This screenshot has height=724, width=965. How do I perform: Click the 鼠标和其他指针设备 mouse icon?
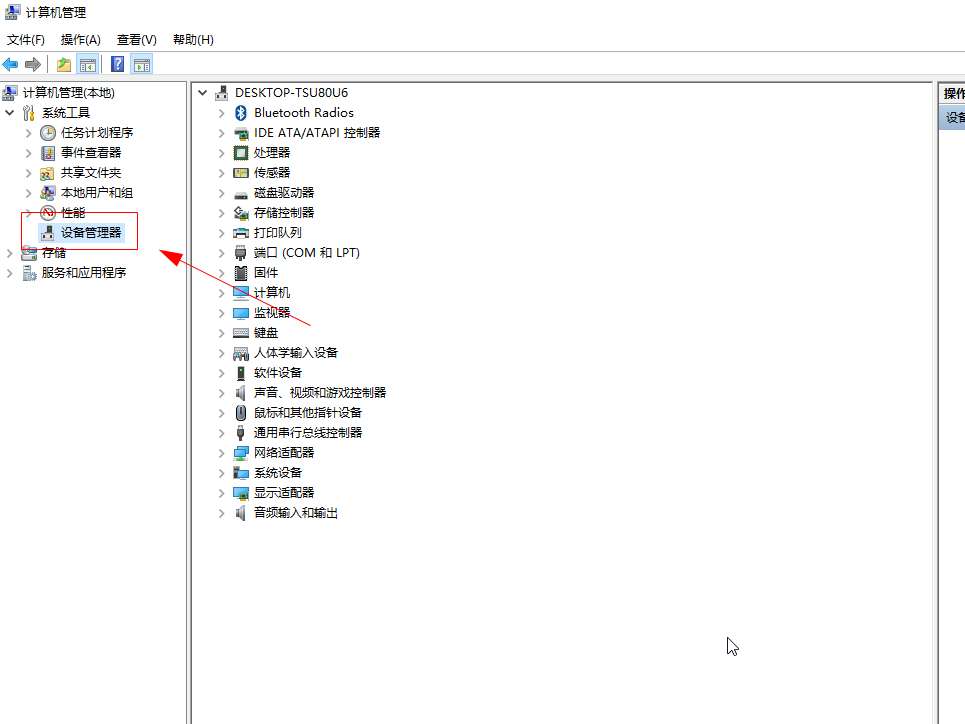(241, 413)
